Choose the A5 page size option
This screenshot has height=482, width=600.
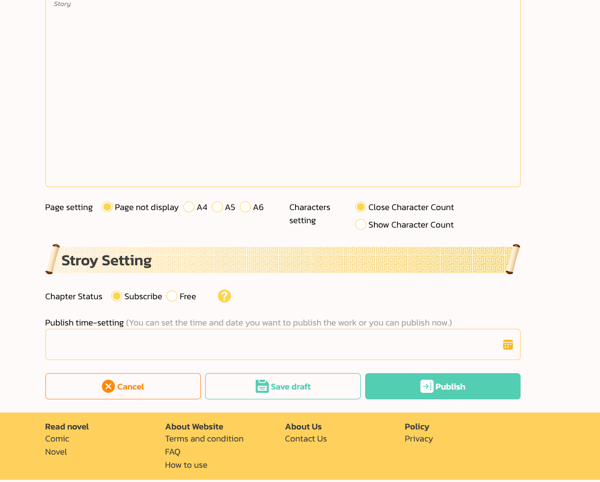[x=217, y=207]
